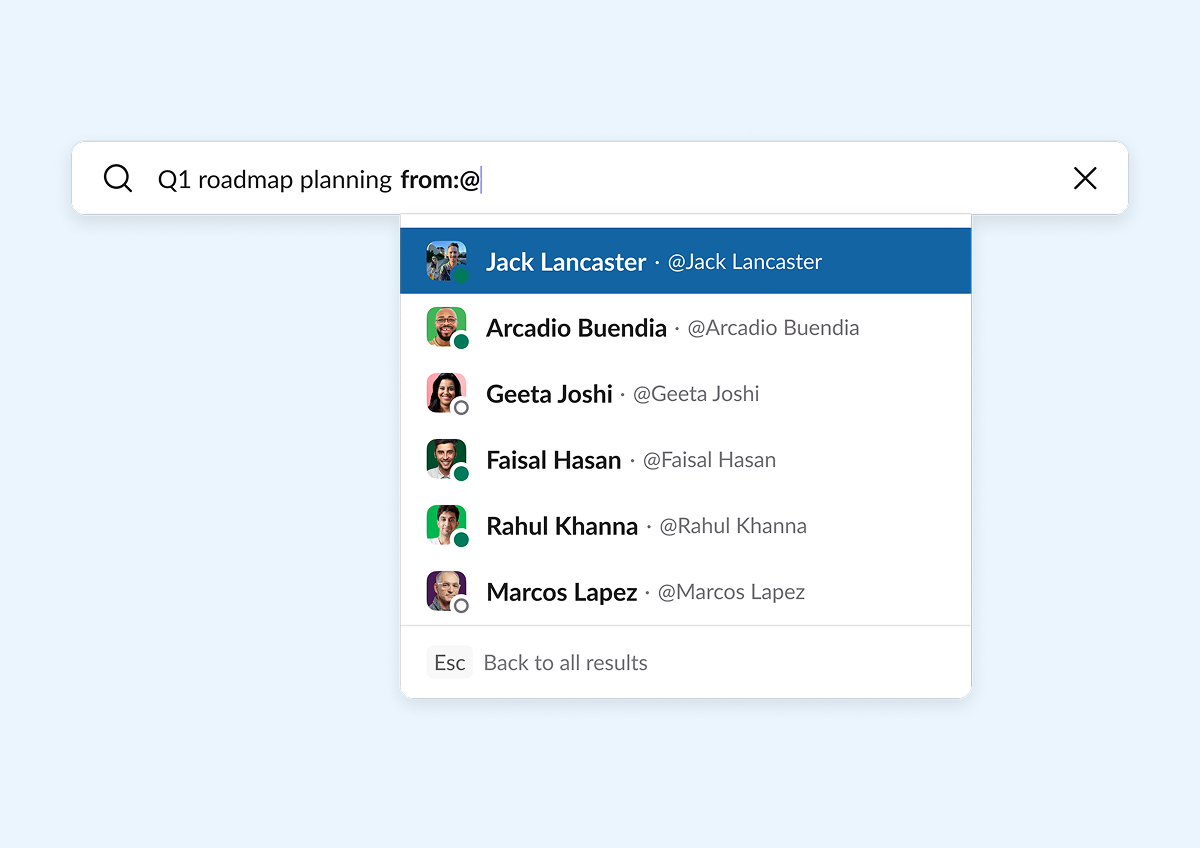
Task: Click Arcadio Buendia's profile avatar
Action: point(446,327)
